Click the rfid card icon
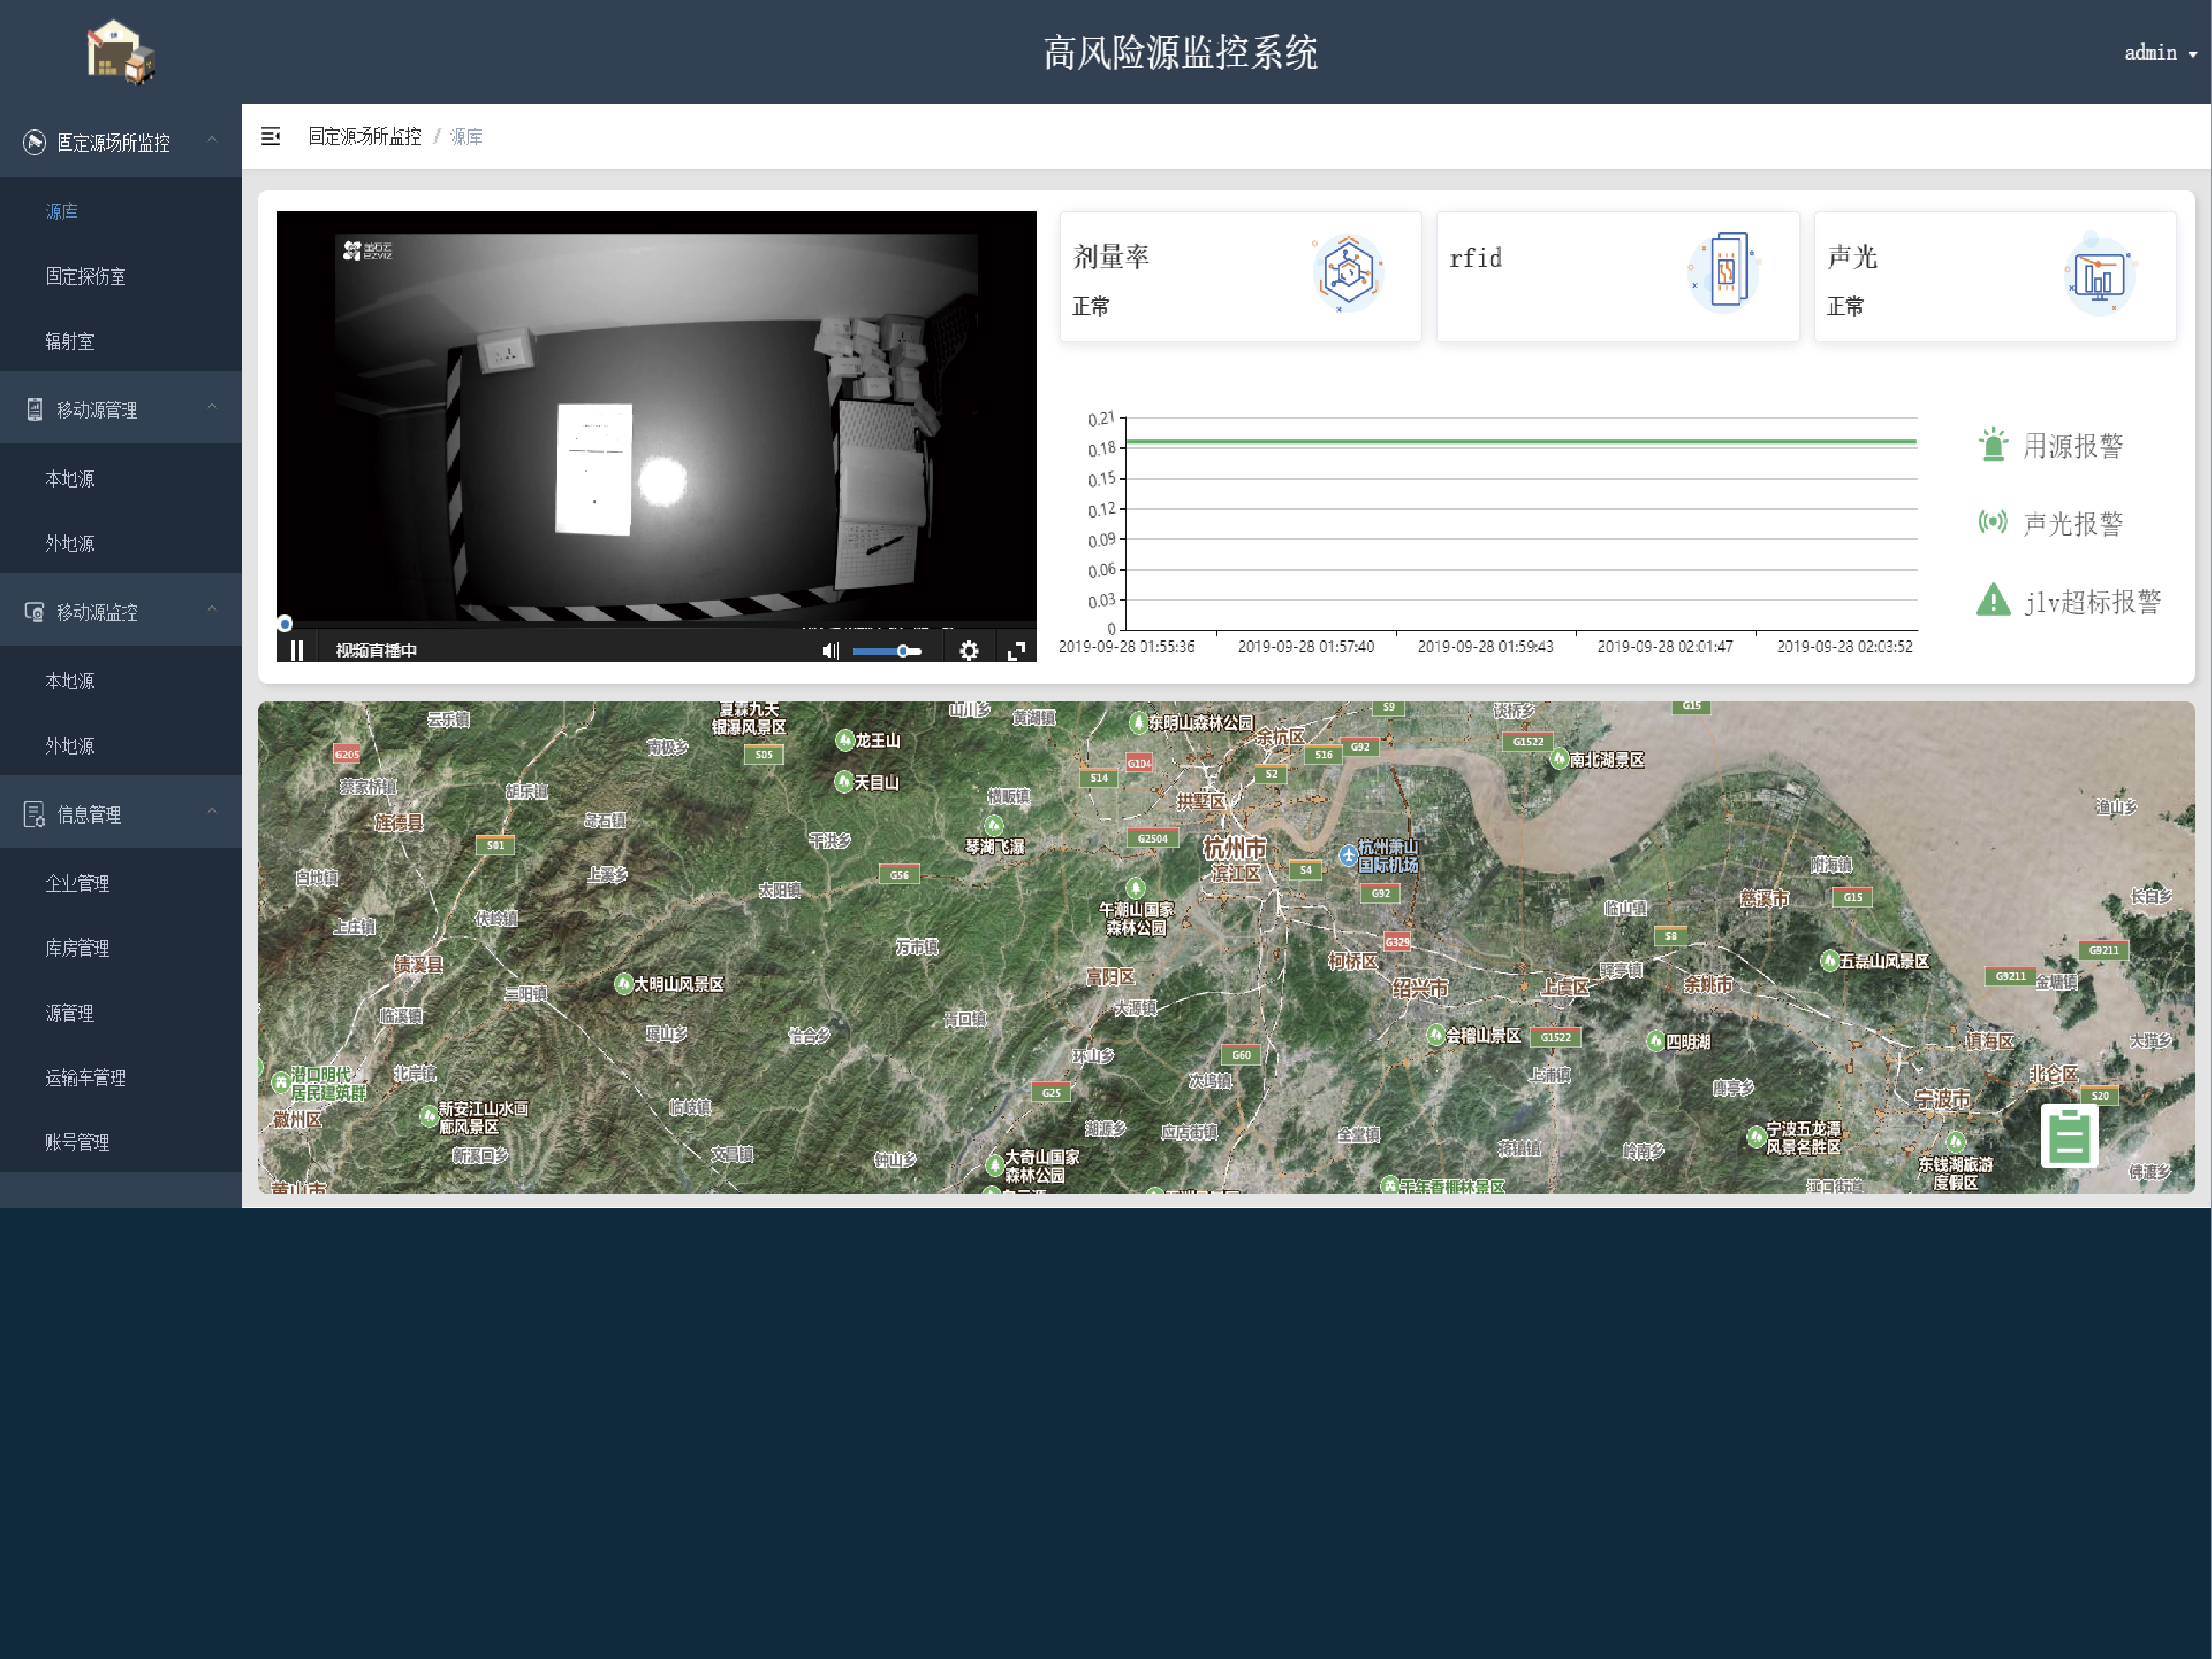Viewport: 2212px width, 1659px height. (x=1725, y=272)
